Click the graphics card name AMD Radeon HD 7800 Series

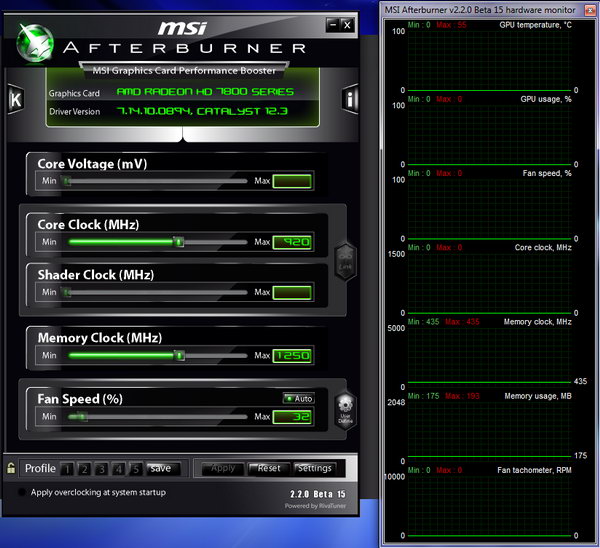pyautogui.click(x=205, y=92)
